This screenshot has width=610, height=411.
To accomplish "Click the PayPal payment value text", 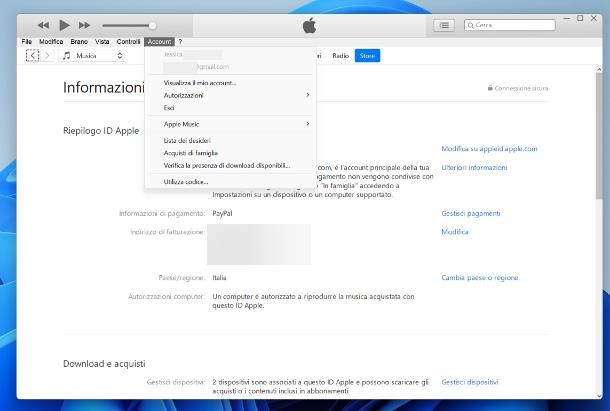I will [222, 213].
